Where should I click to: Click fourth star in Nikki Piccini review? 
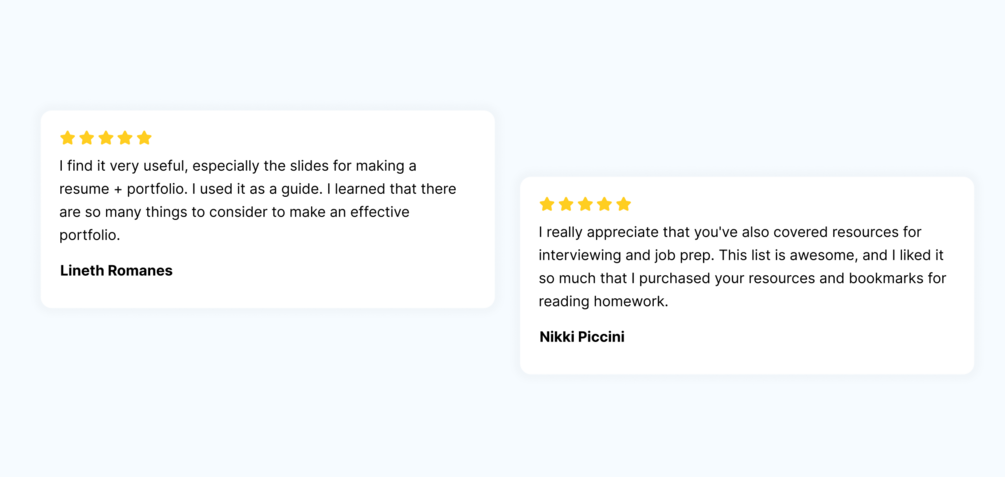(x=604, y=204)
